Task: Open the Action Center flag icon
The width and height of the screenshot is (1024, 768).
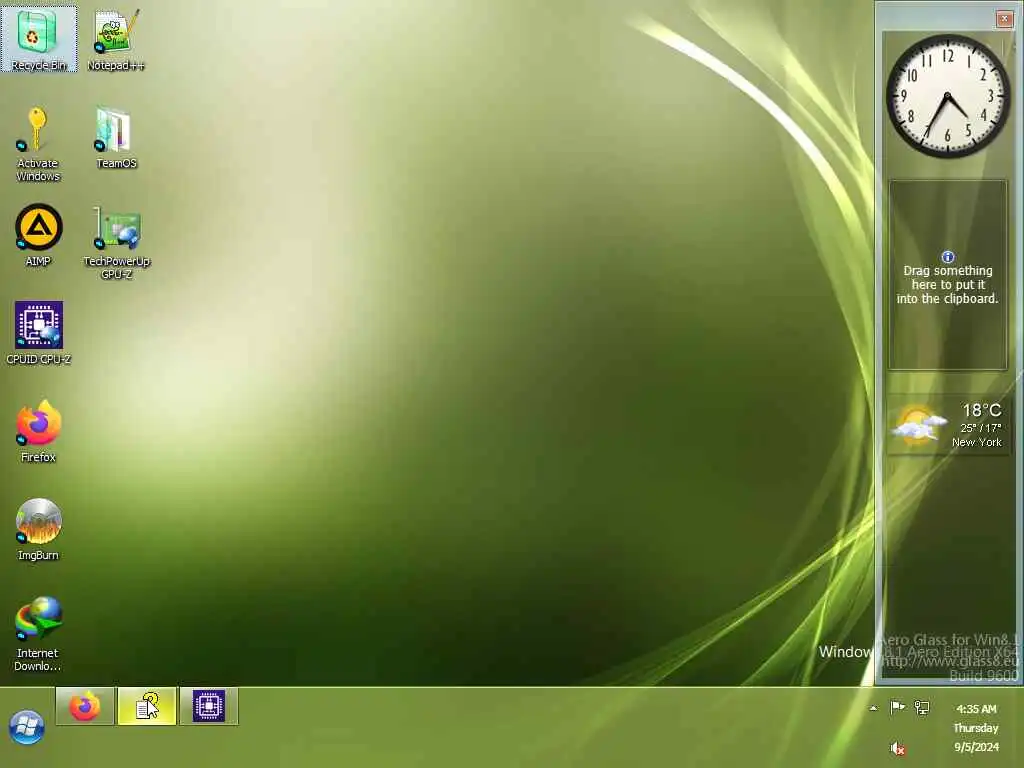Action: click(897, 707)
